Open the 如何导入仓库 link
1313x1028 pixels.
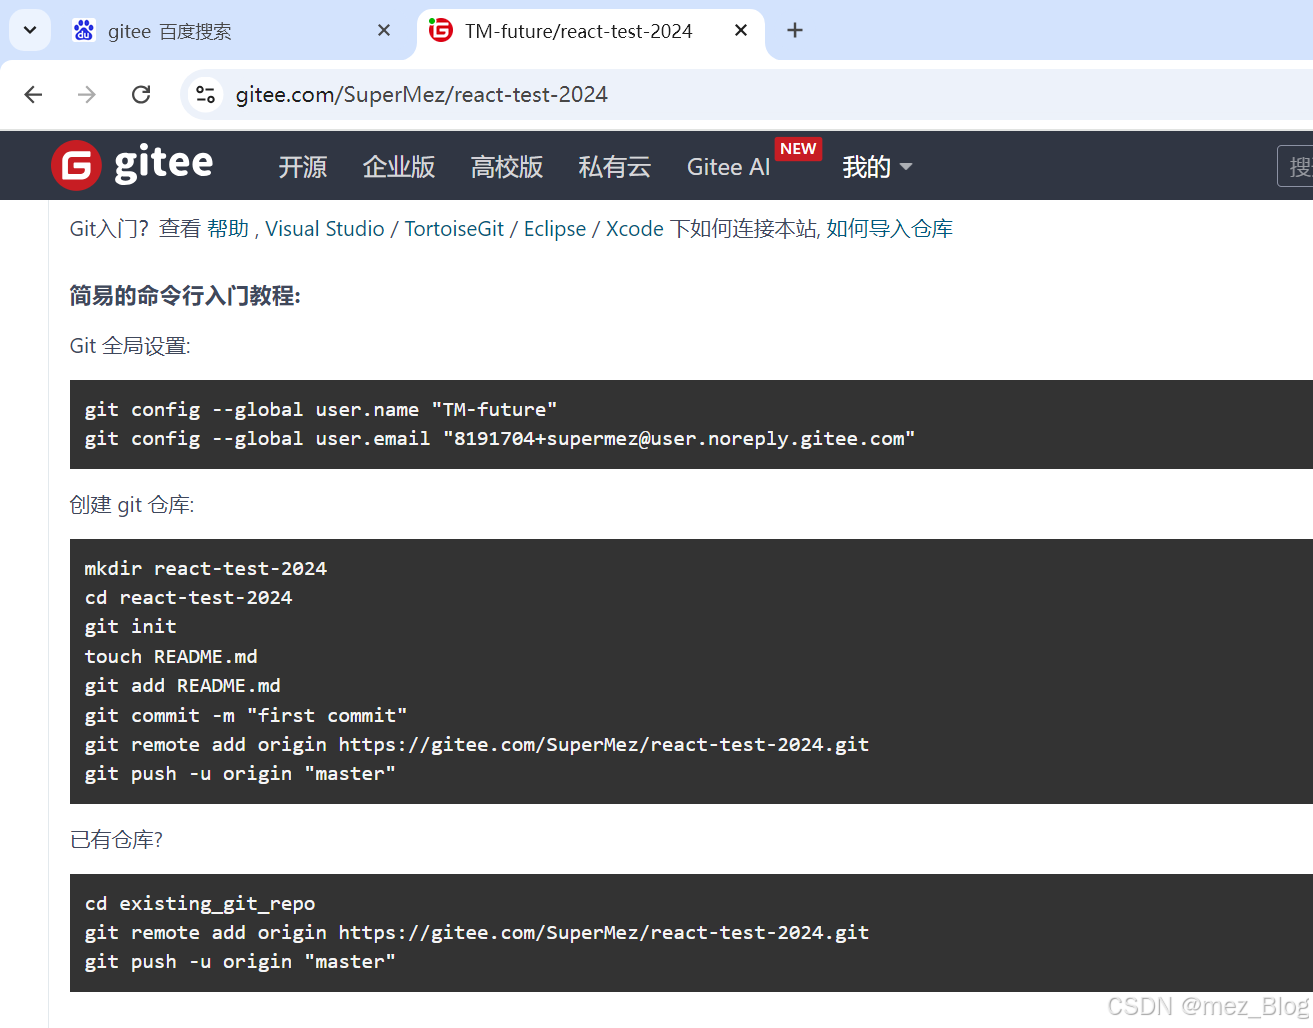(x=889, y=229)
